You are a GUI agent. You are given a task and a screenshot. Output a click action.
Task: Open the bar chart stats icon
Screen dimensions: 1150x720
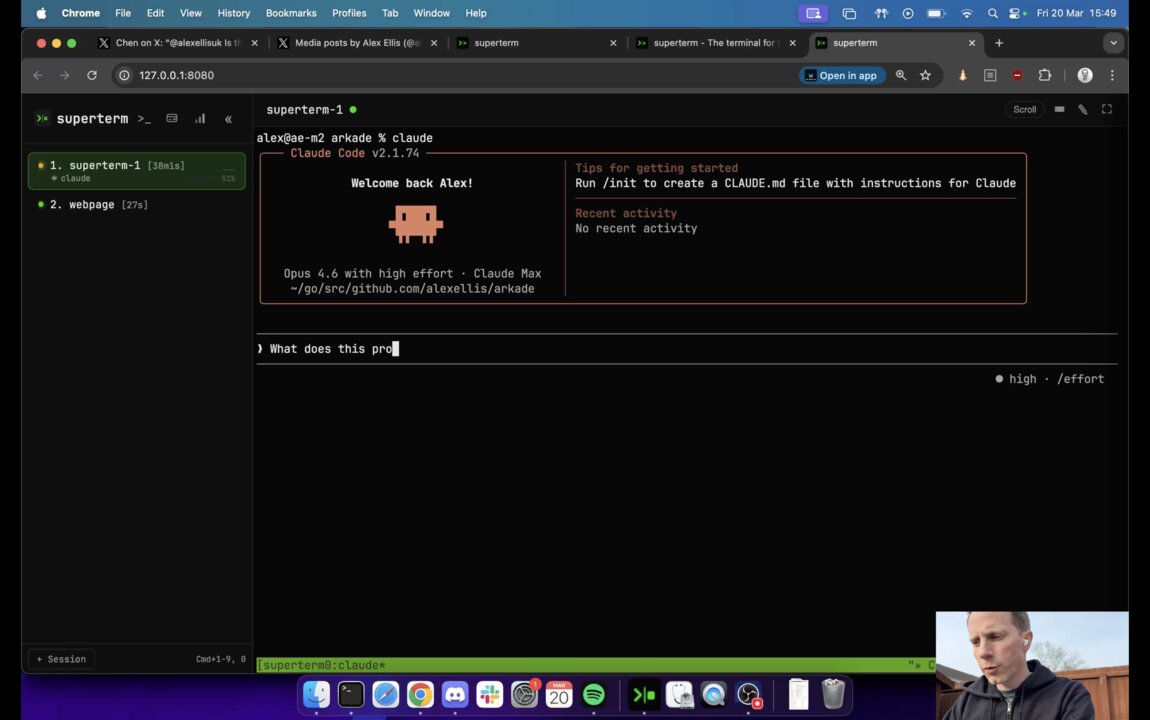pos(200,119)
